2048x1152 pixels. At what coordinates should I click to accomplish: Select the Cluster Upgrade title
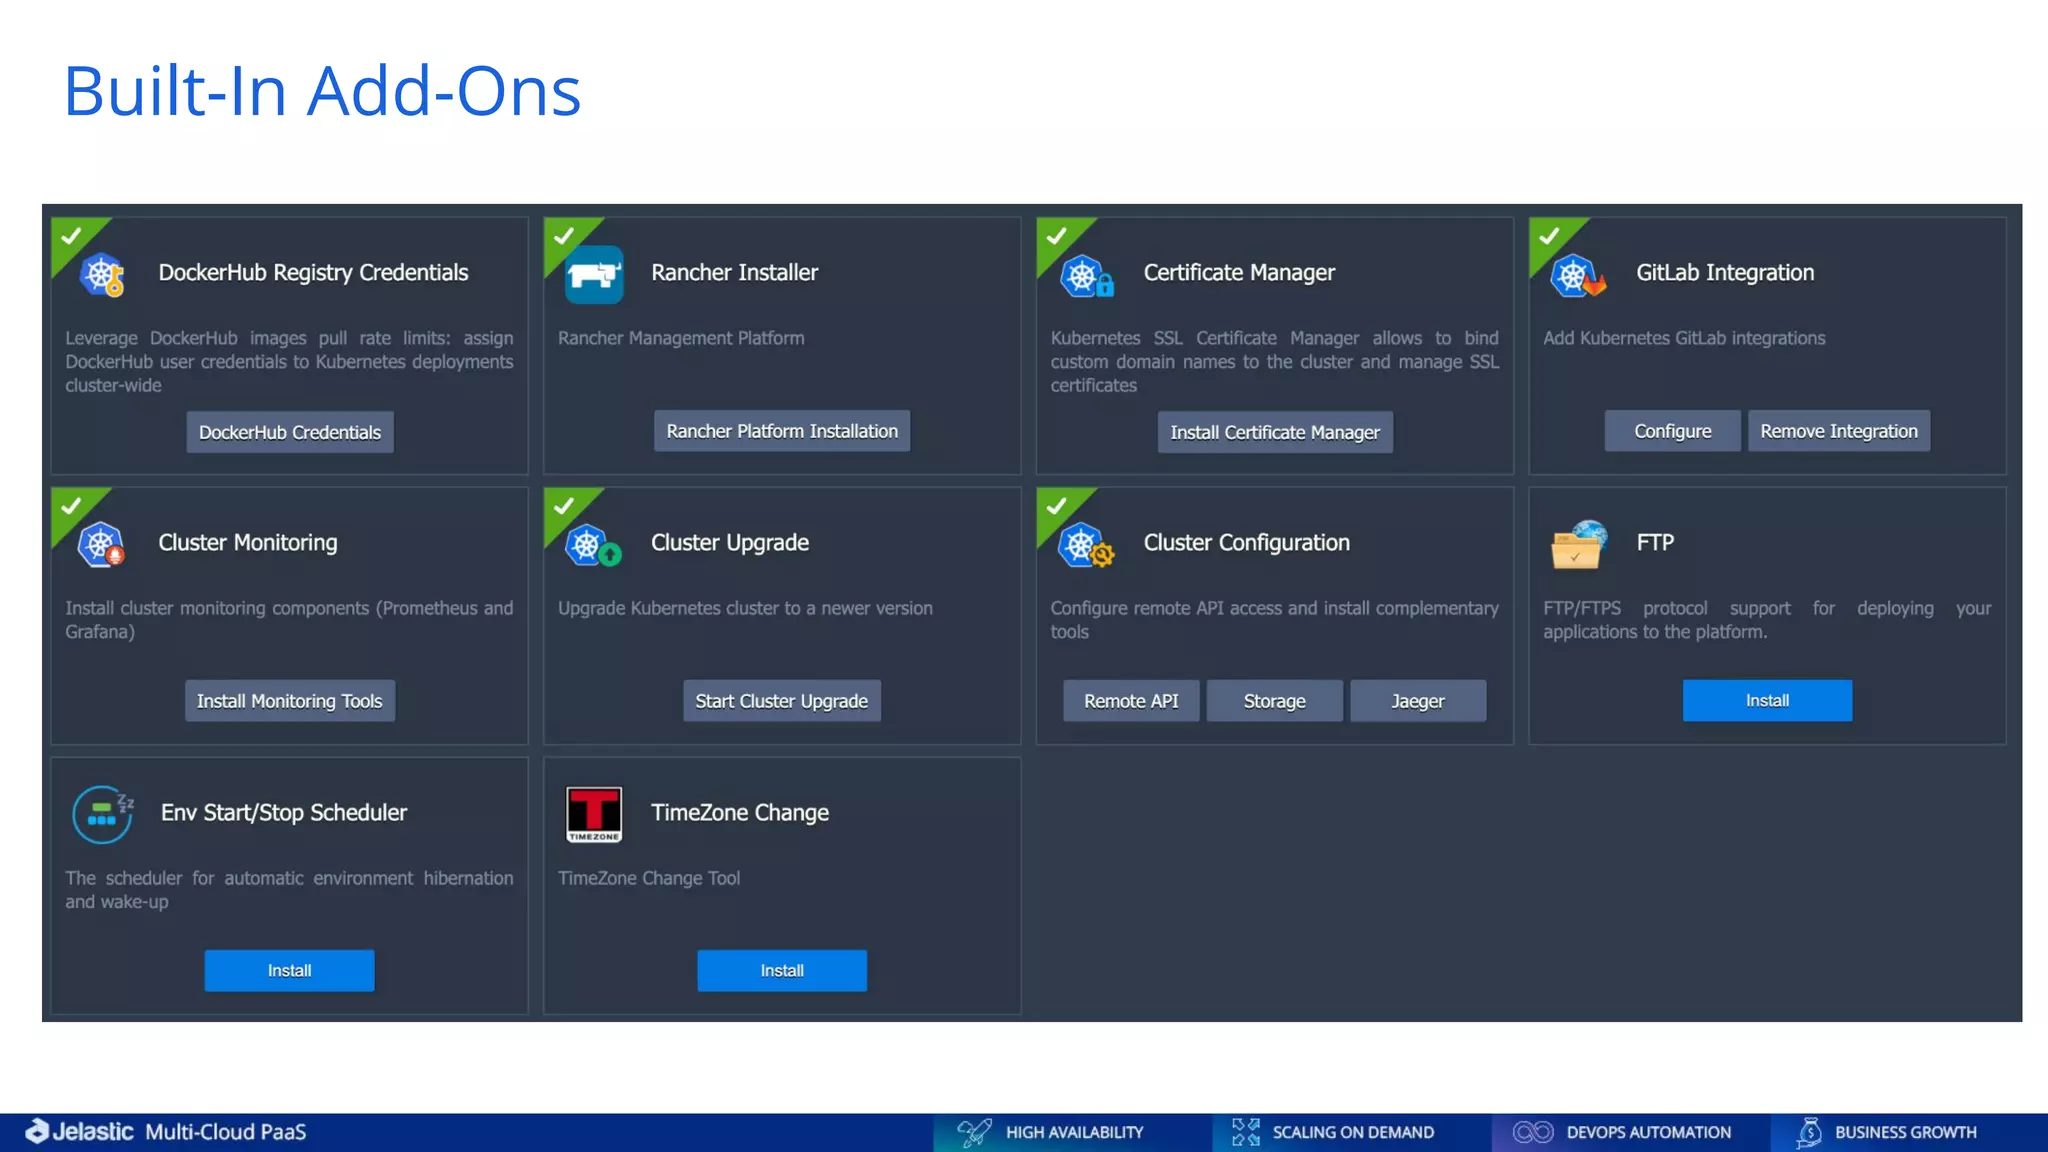730,543
